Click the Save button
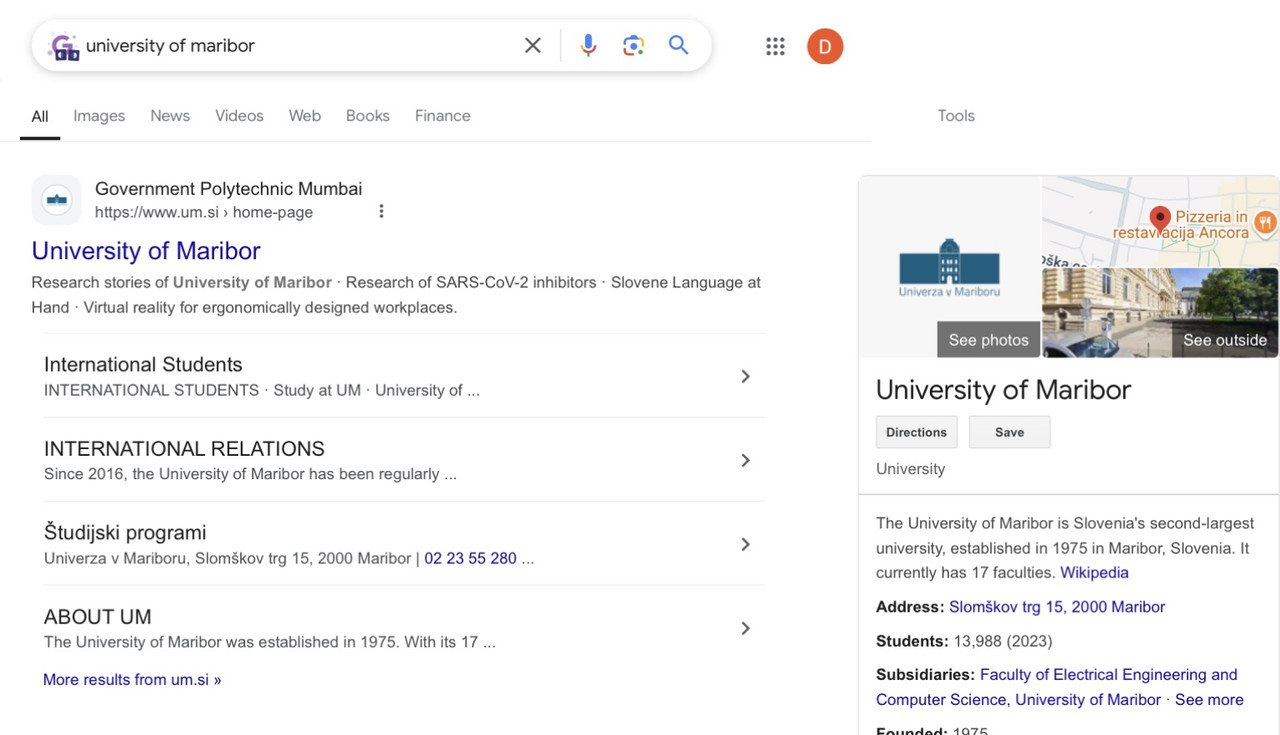The height and width of the screenshot is (735, 1280). (1009, 432)
